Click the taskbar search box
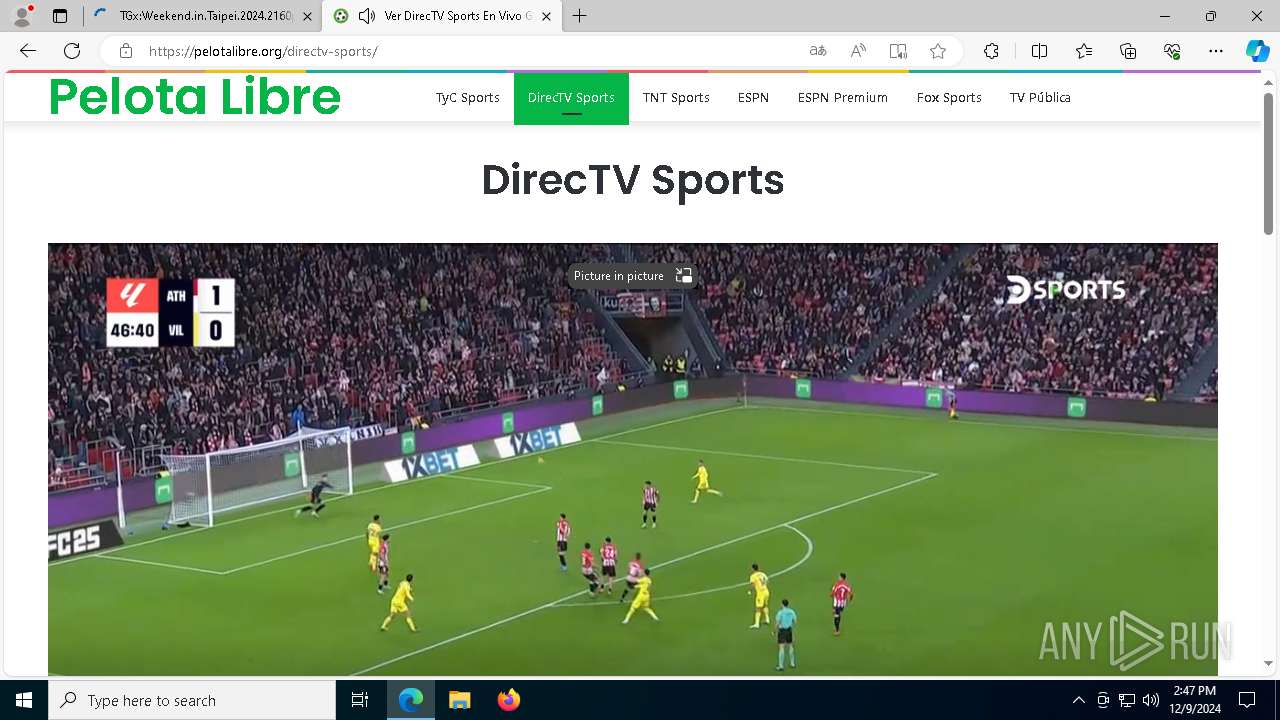 coord(192,700)
